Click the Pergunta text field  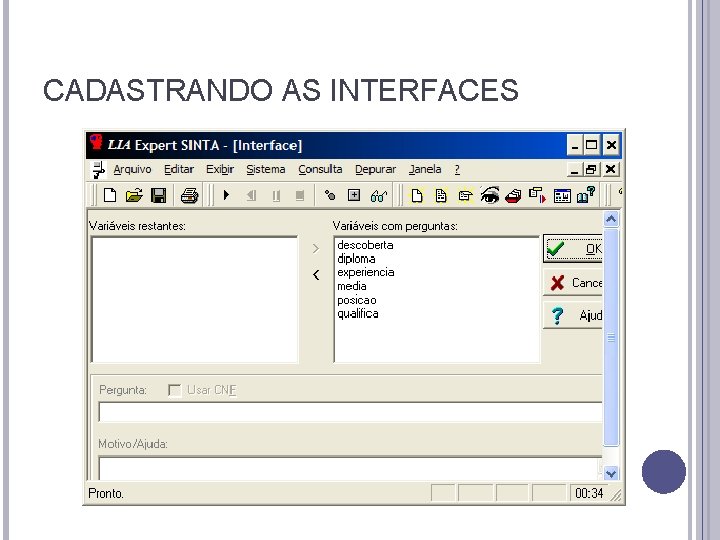[350, 412]
